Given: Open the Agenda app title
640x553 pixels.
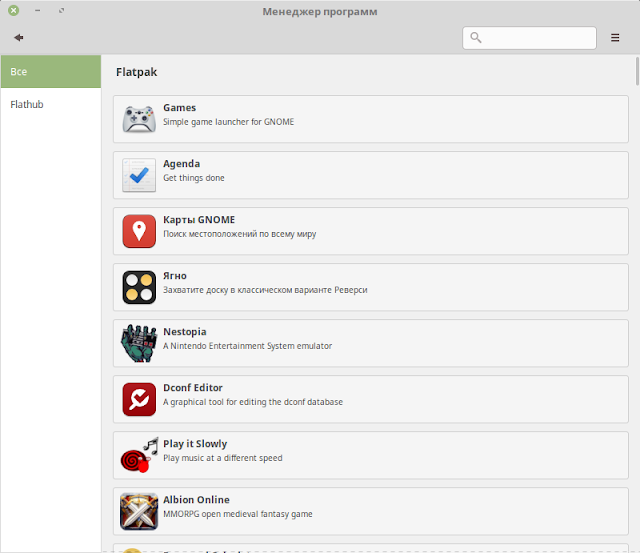Looking at the screenshot, I should 182,164.
